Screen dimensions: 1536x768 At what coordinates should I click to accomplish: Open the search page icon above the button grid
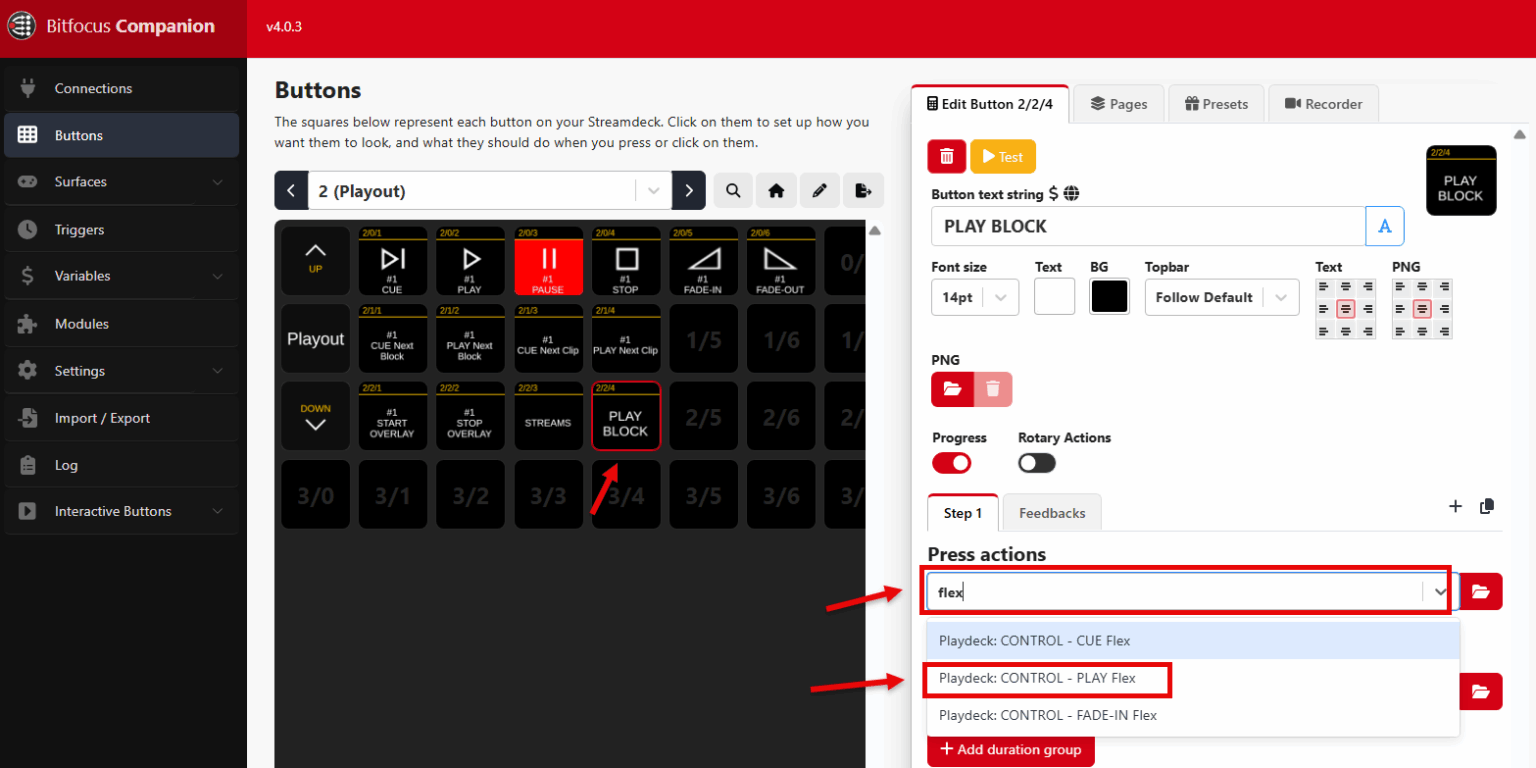tap(732, 190)
